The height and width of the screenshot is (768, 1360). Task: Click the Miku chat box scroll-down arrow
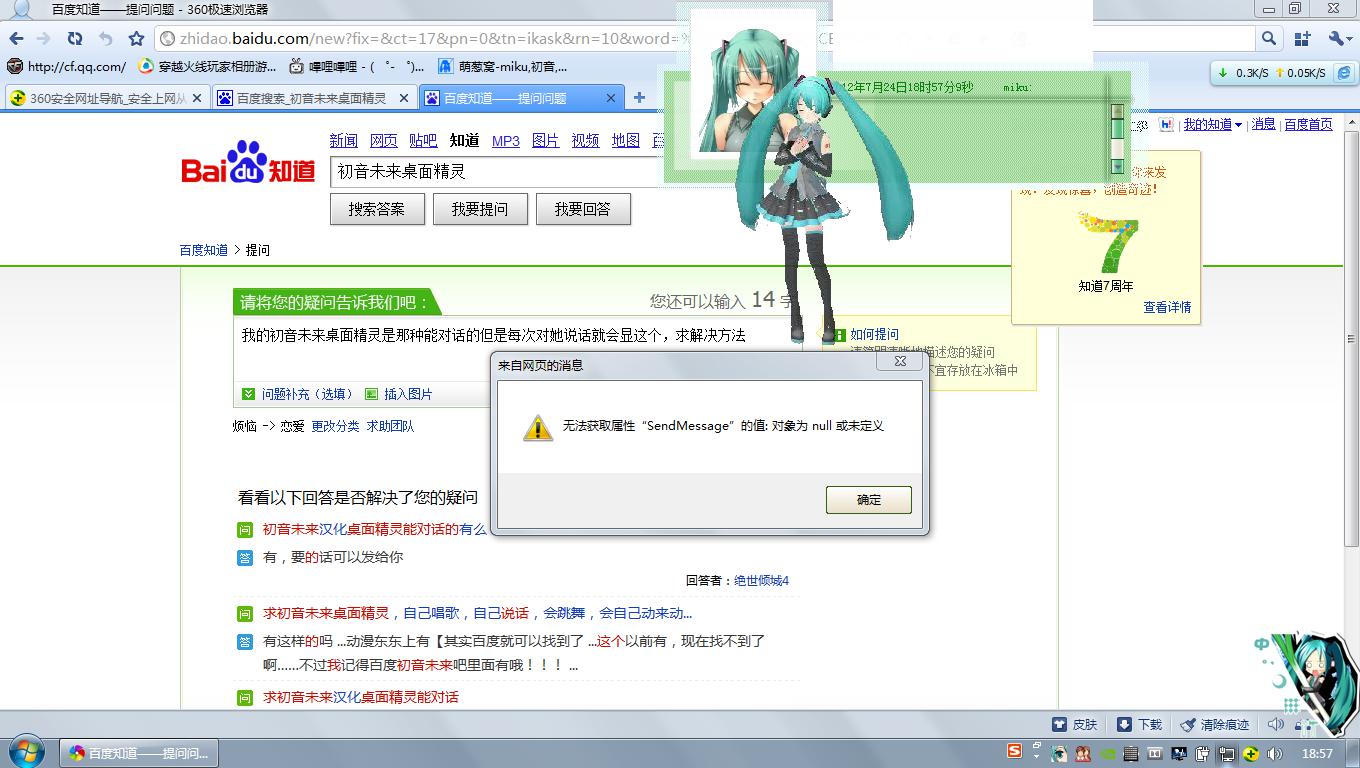point(1118,167)
